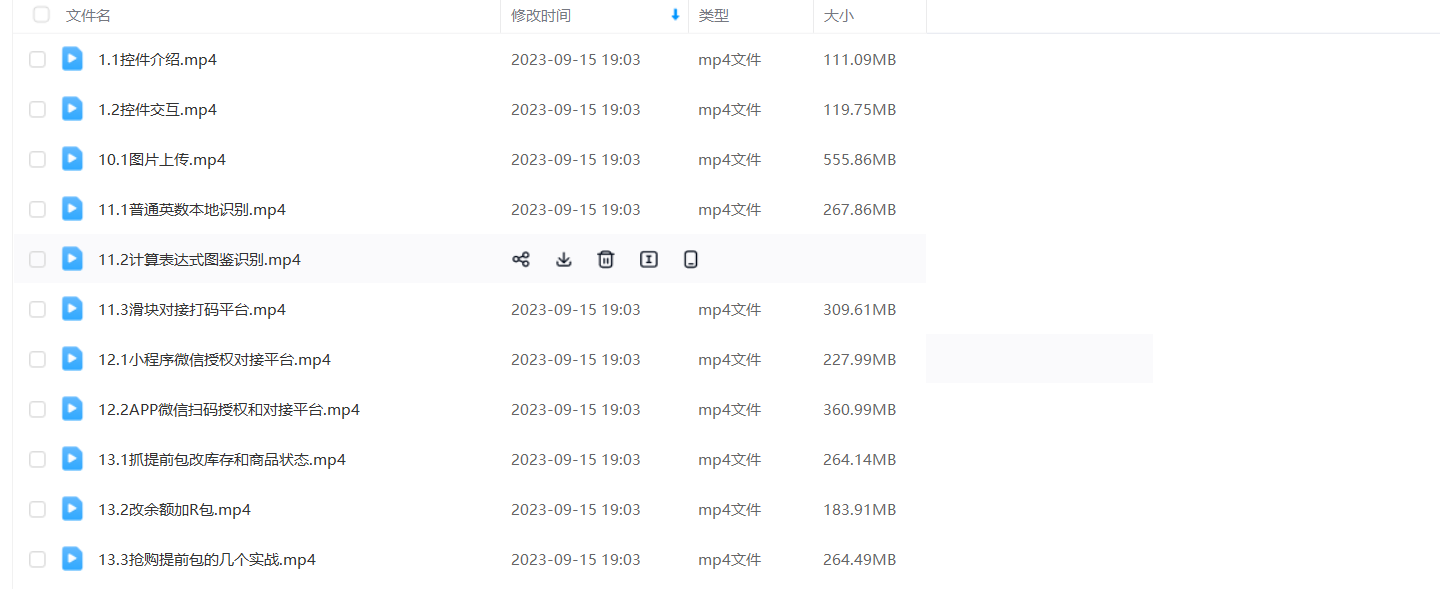Image resolution: width=1440 pixels, height=589 pixels.
Task: Toggle the select-all checkbox in header
Action: 41,15
